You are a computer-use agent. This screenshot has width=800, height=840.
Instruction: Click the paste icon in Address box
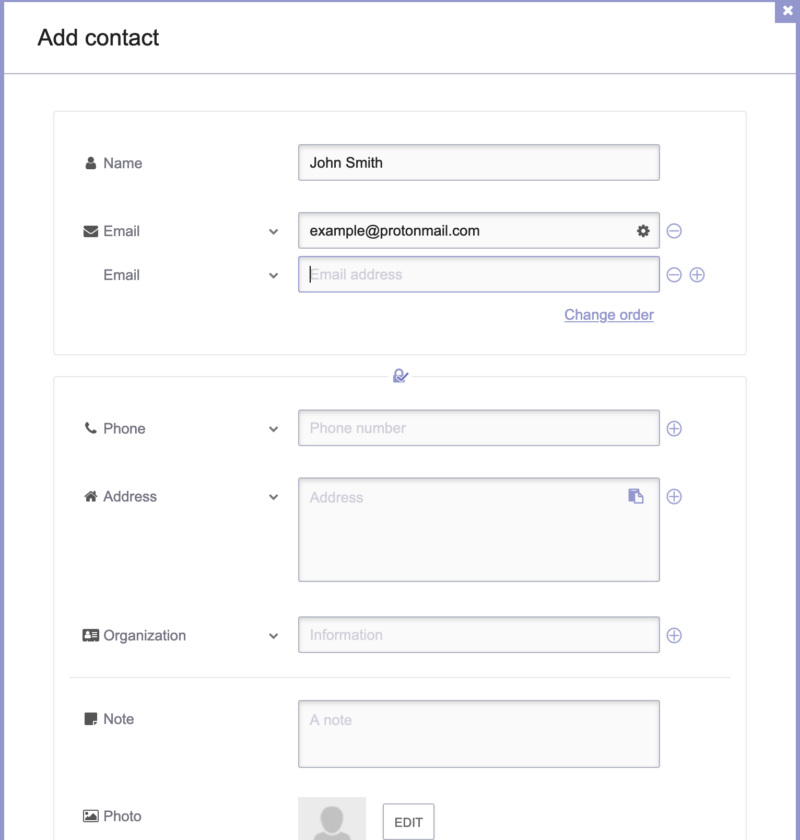coord(635,496)
